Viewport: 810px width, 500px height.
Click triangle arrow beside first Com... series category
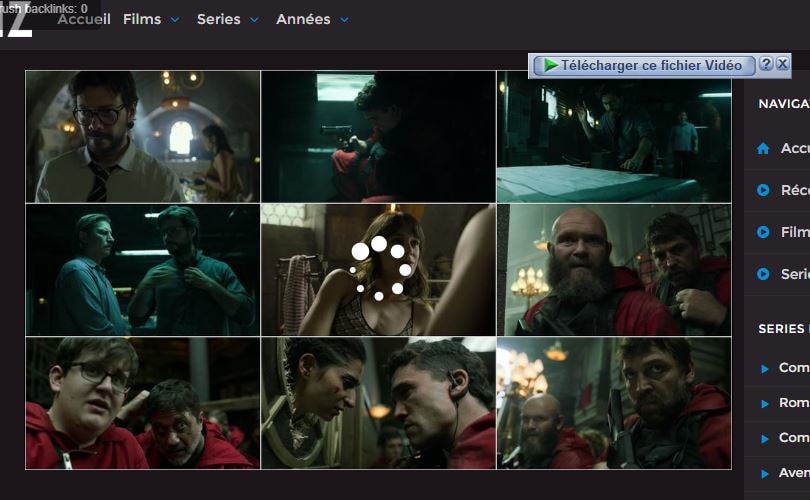pyautogui.click(x=765, y=368)
